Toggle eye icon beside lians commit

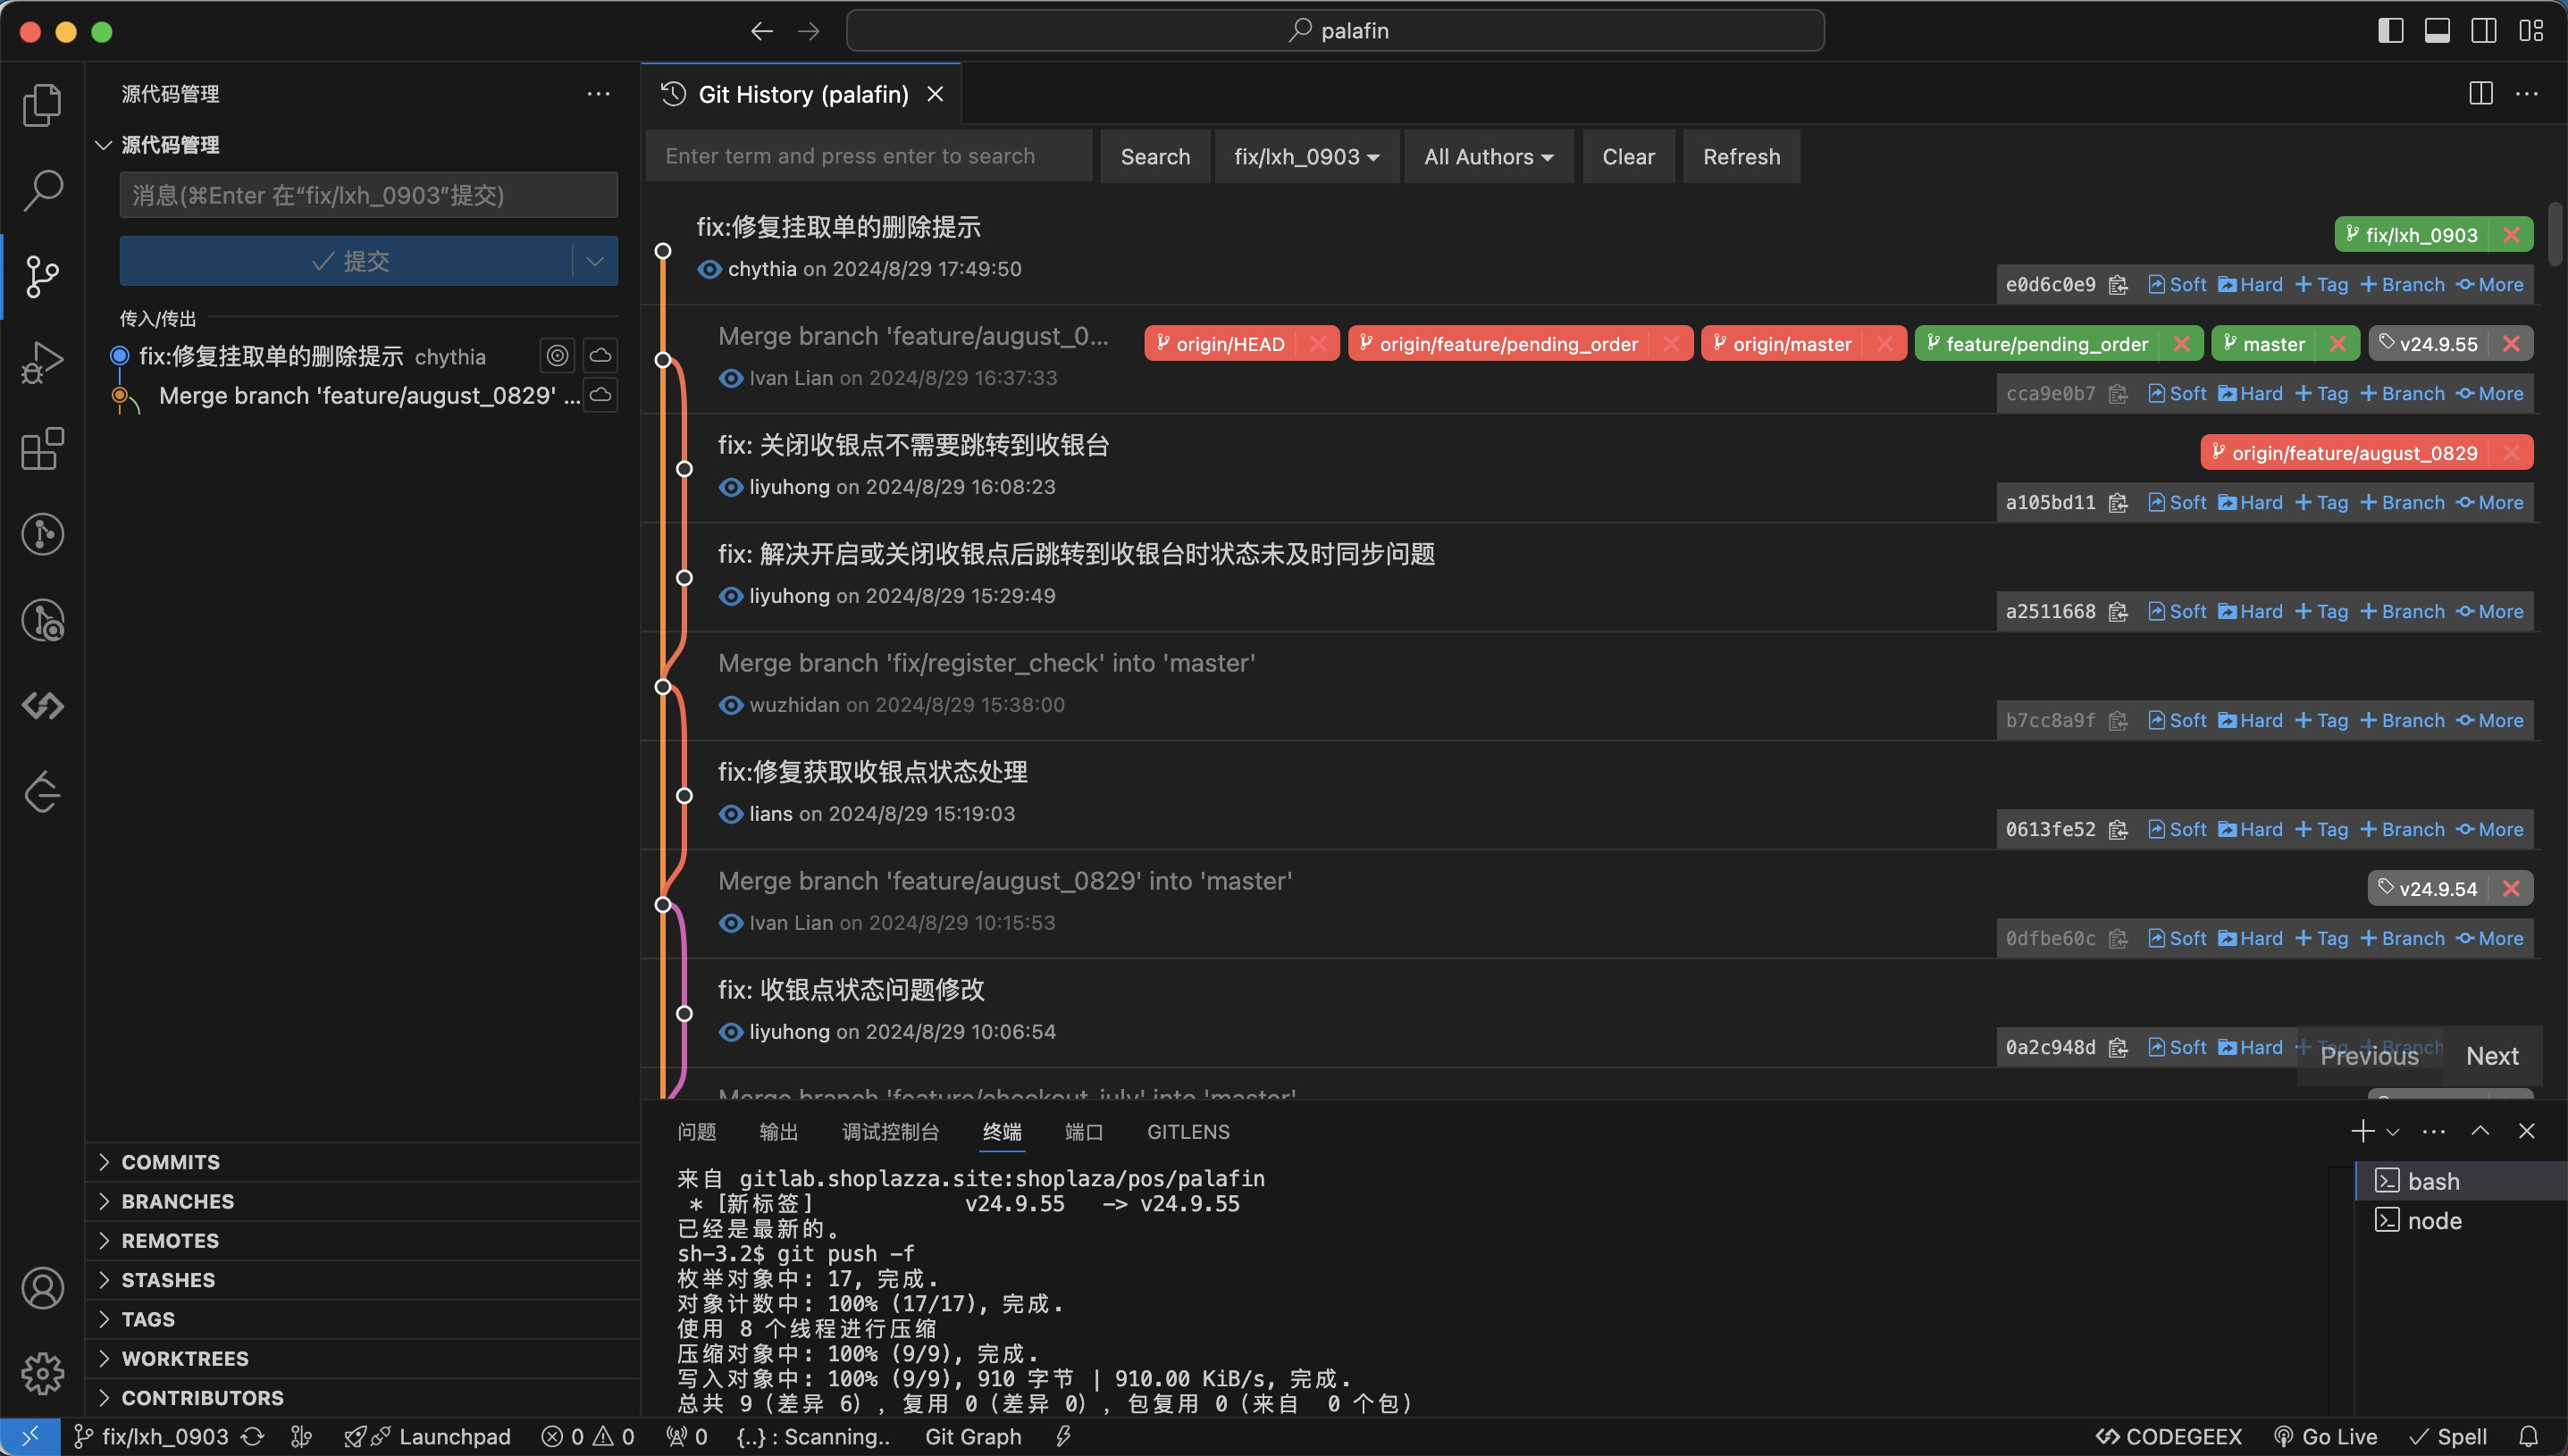(x=731, y=814)
